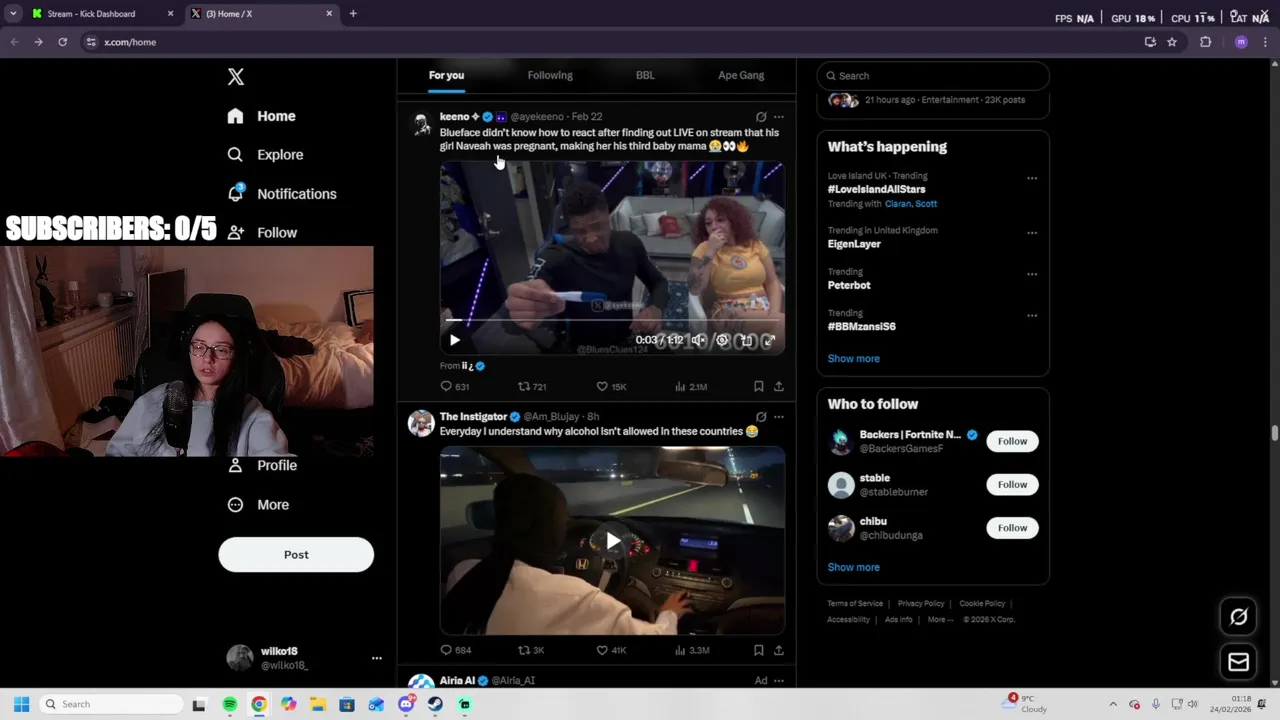Show more under Who to follow
The image size is (1280, 720).
(x=853, y=567)
